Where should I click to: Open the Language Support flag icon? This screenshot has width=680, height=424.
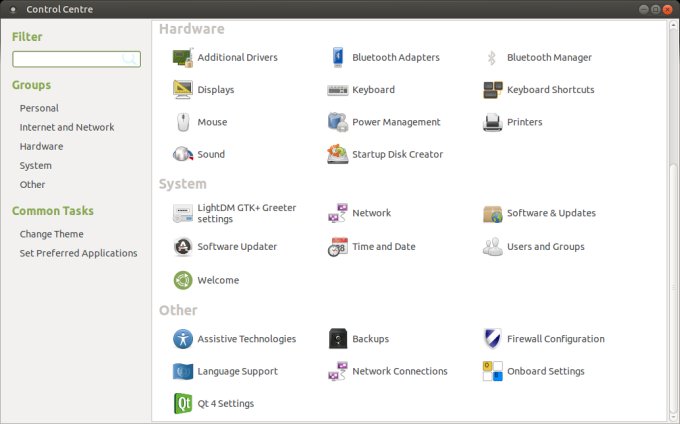point(183,372)
